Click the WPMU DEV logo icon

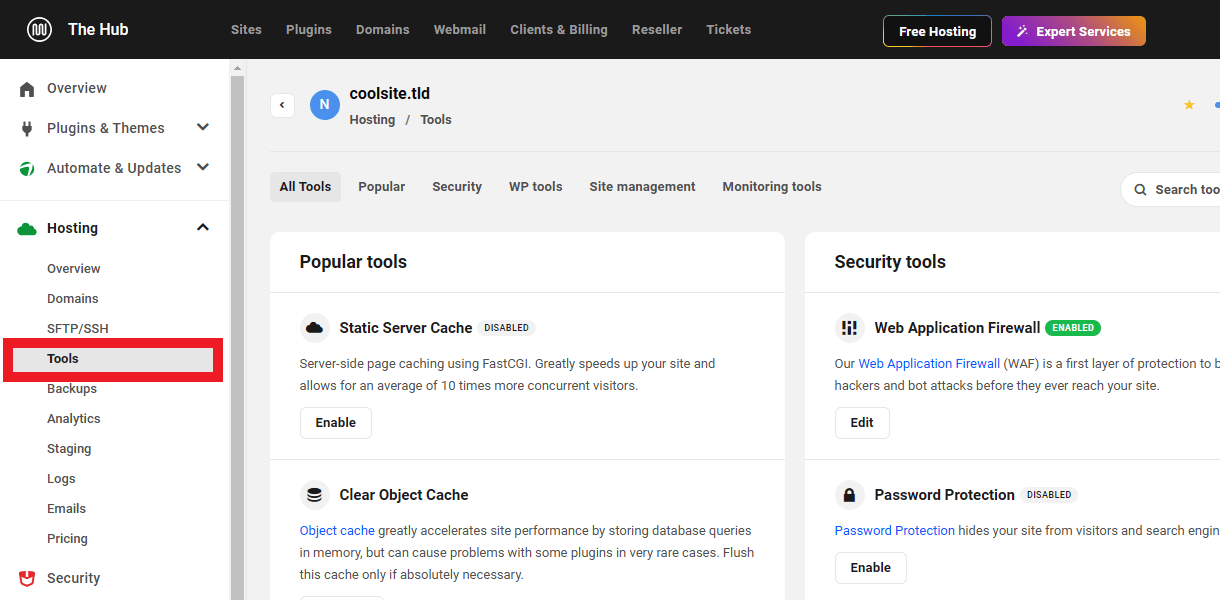(x=40, y=30)
